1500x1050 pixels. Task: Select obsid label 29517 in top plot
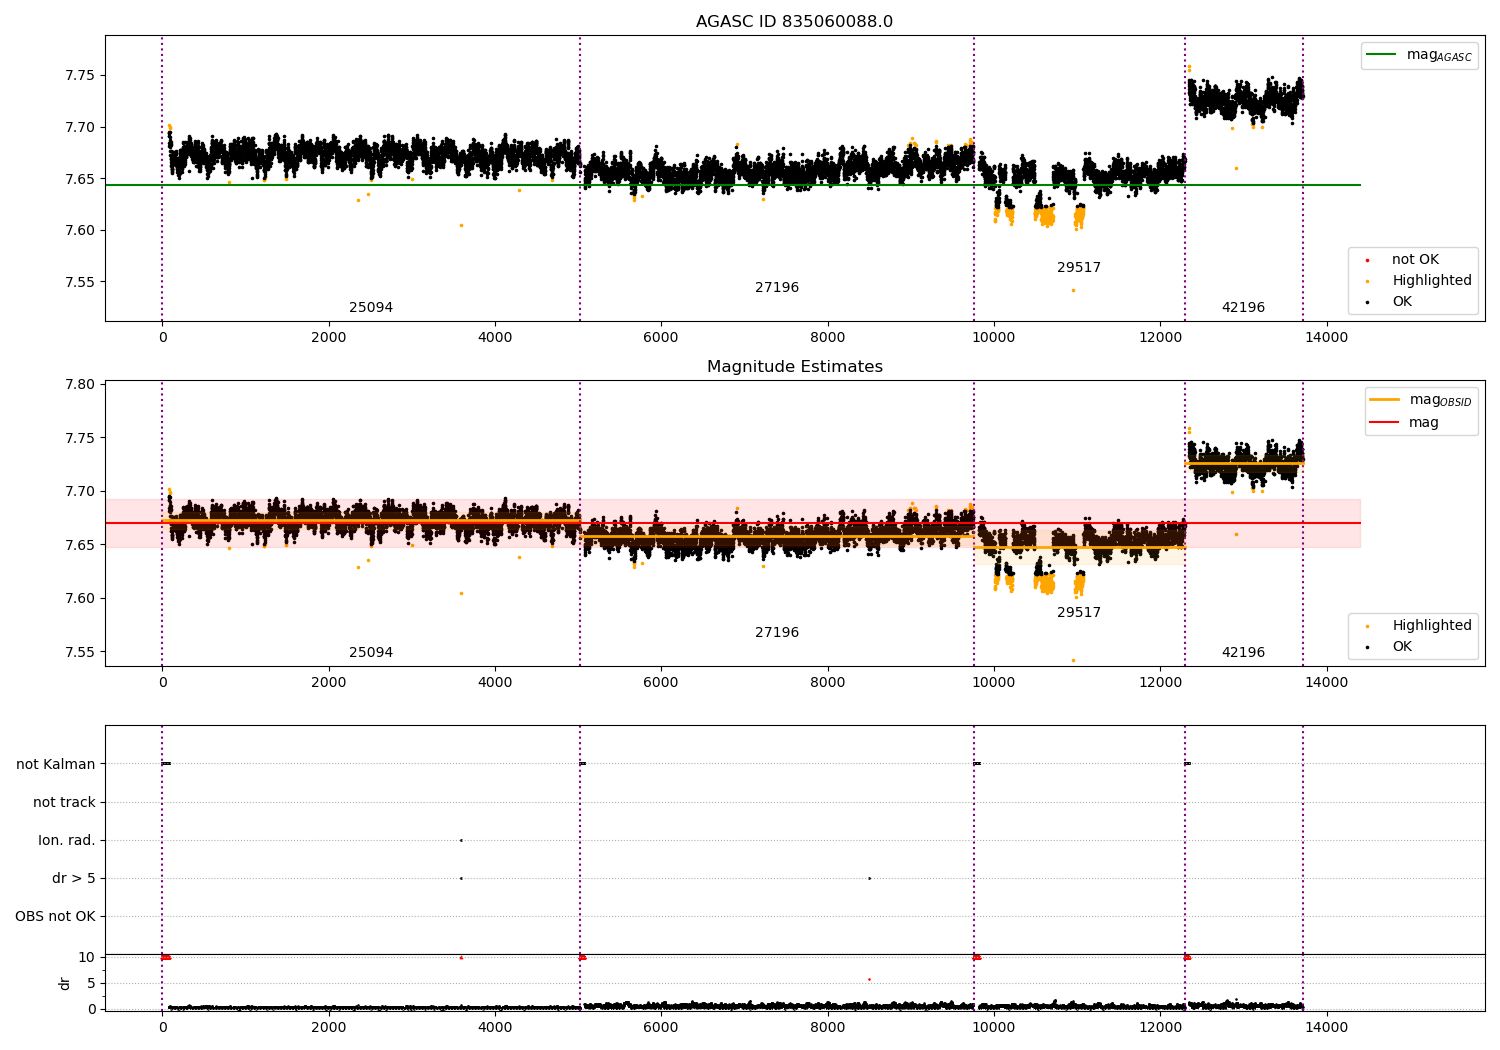coord(1079,268)
